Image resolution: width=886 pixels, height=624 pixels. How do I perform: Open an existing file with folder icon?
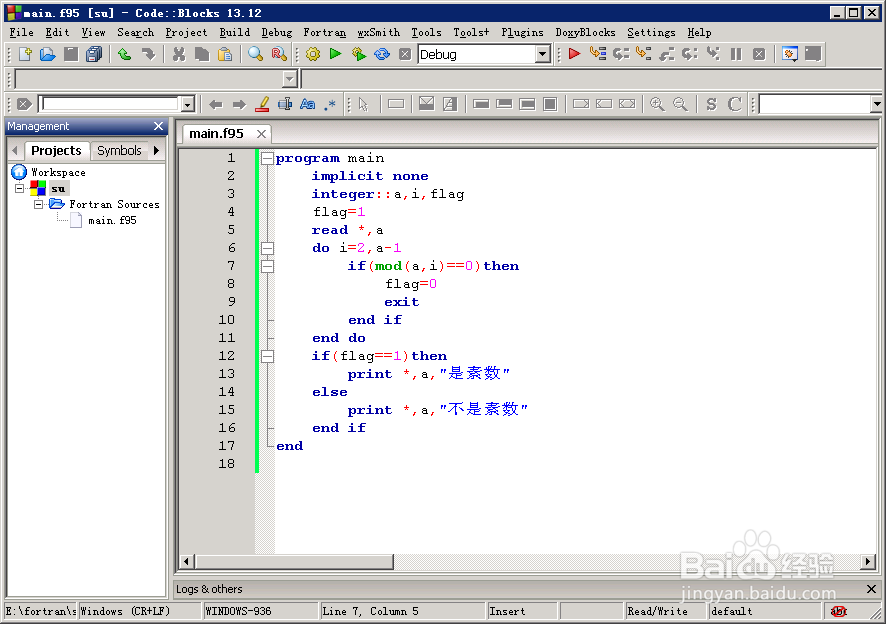[48, 54]
